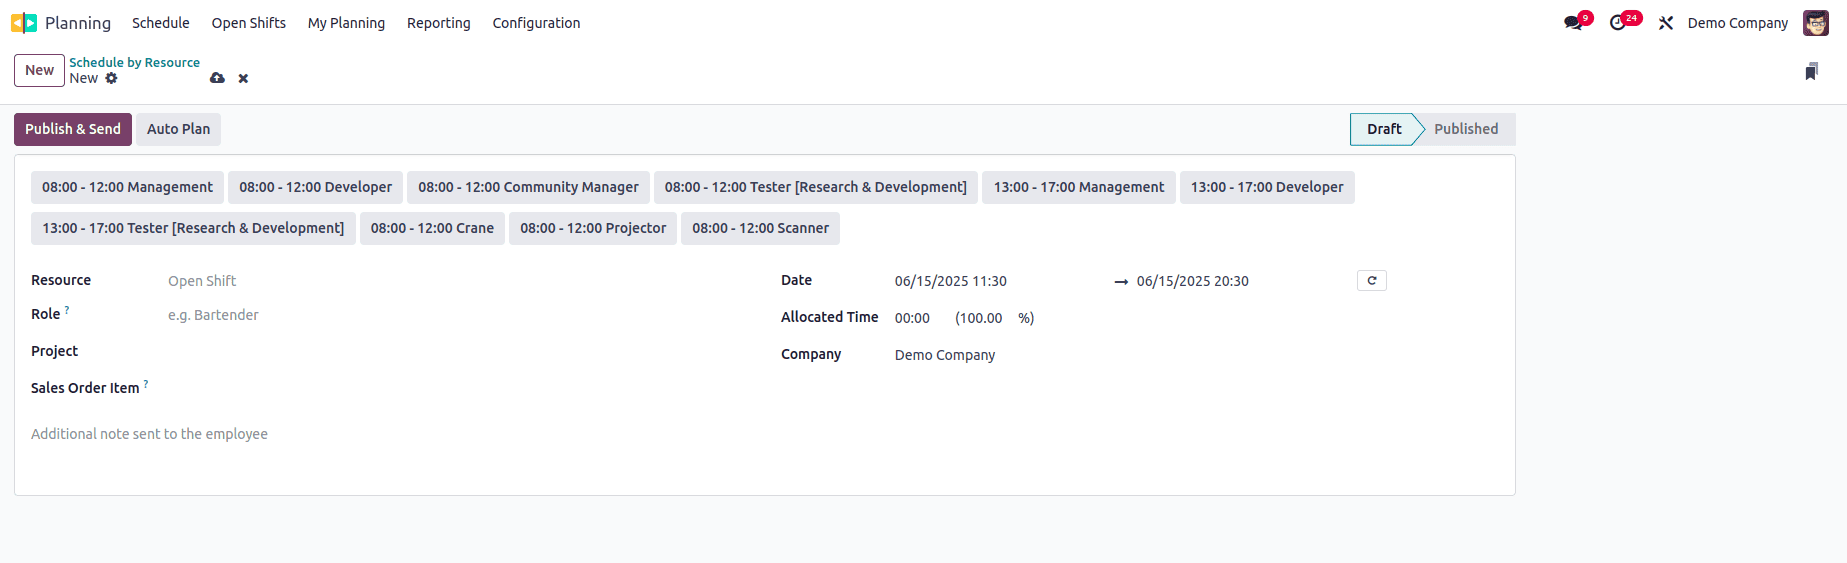
Task: Apply 08:00 - 12:00 Crane template
Action: pos(432,228)
